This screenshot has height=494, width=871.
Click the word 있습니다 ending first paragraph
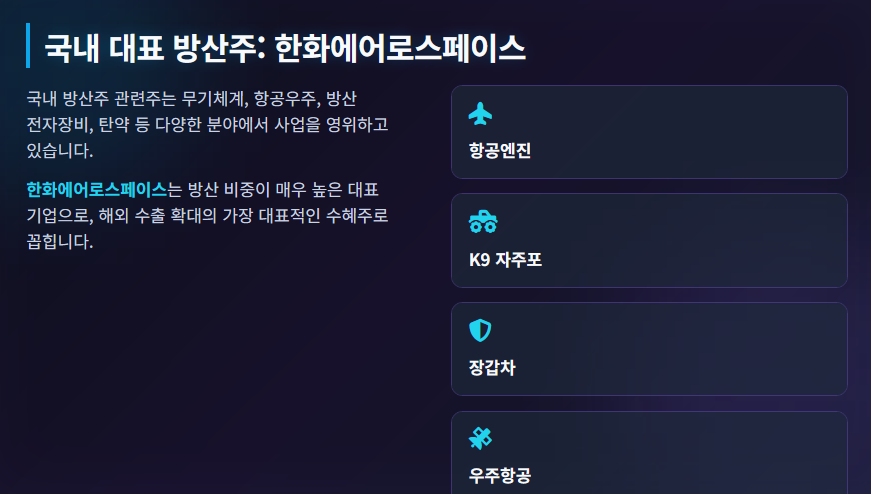[x=58, y=151]
